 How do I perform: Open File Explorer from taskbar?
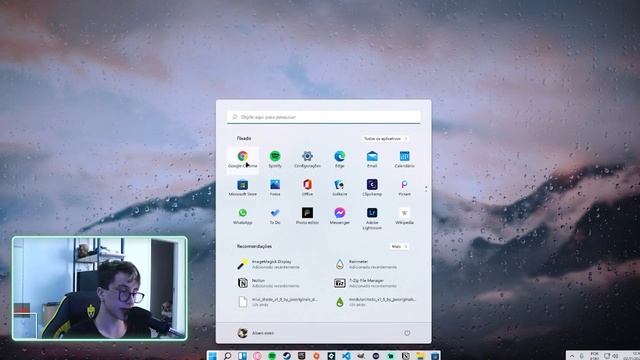[x=420, y=356]
